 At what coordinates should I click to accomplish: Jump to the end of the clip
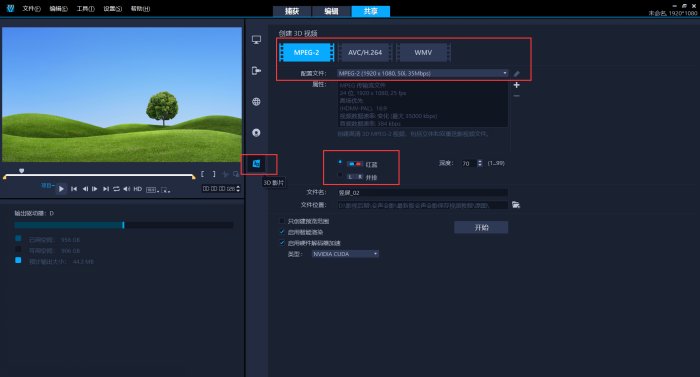(x=106, y=189)
